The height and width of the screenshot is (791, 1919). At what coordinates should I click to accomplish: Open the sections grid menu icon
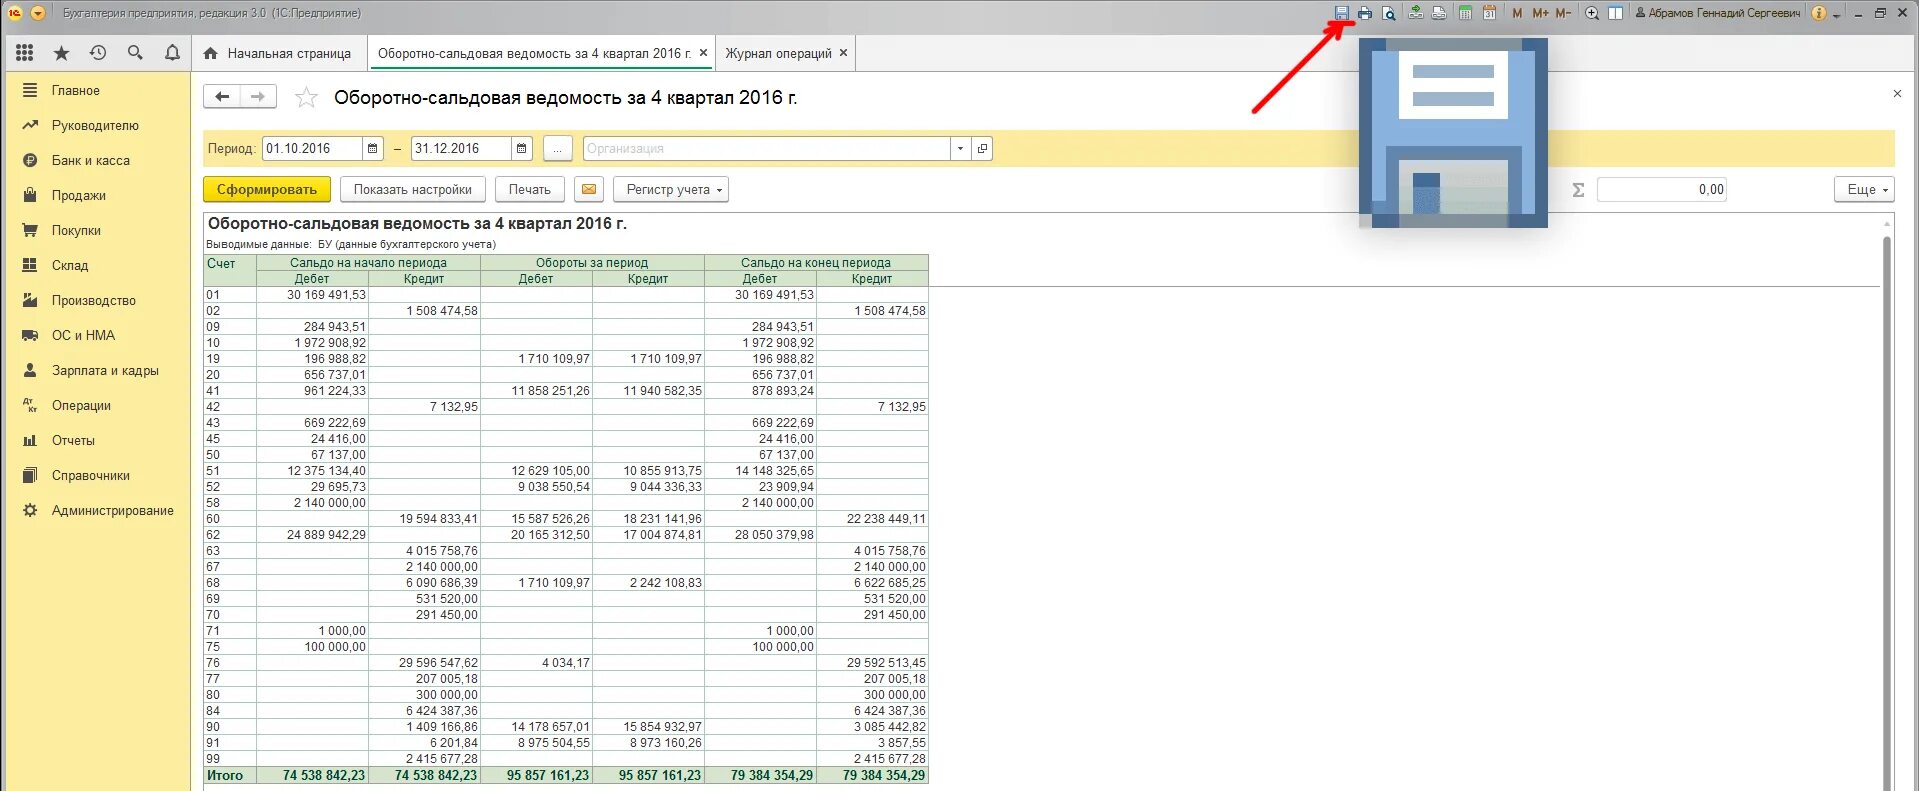tap(25, 53)
